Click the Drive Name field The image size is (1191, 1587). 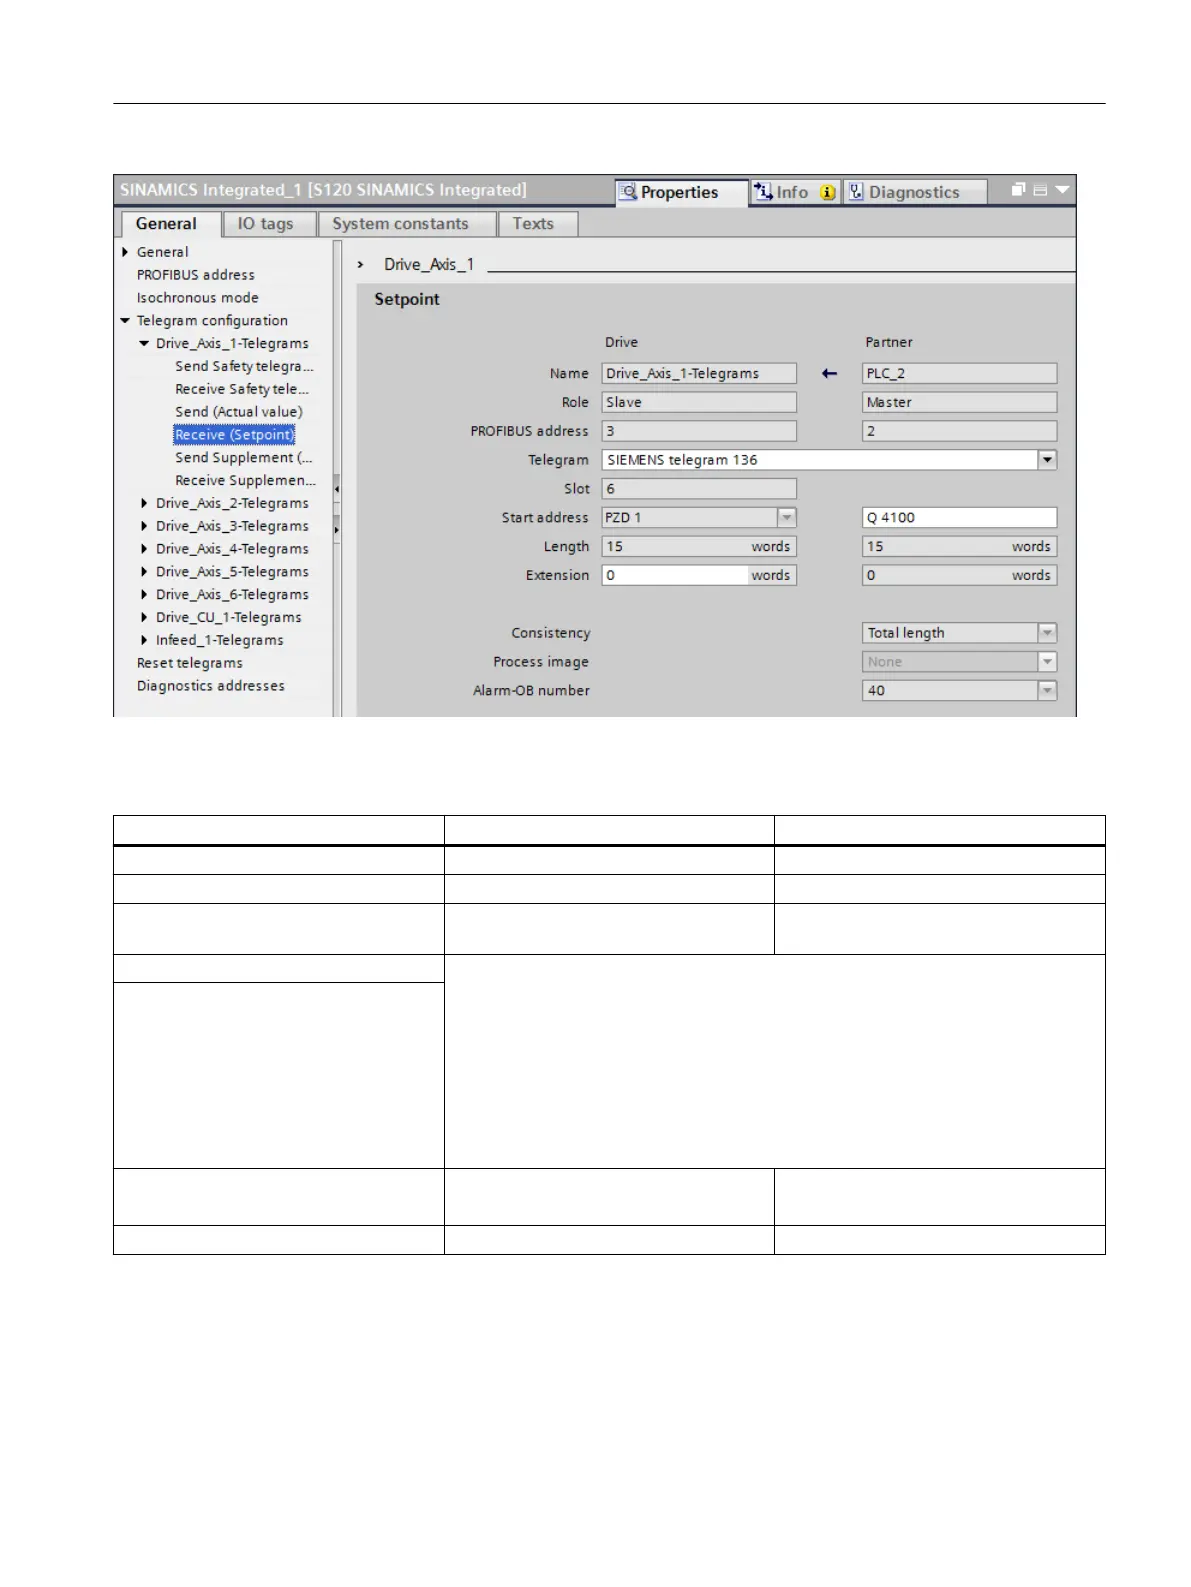(x=699, y=374)
